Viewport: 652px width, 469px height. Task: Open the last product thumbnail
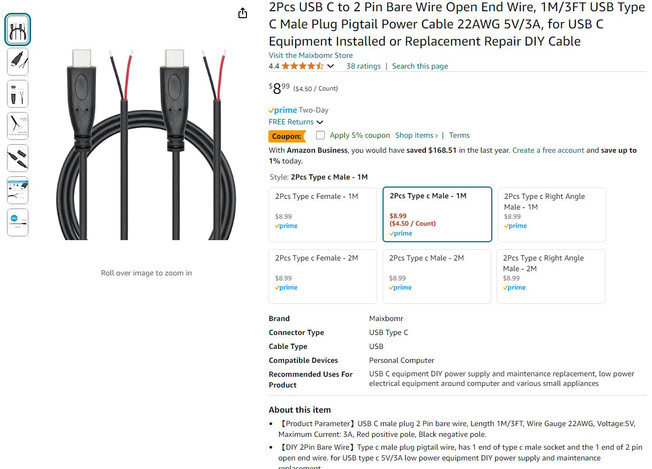point(18,221)
